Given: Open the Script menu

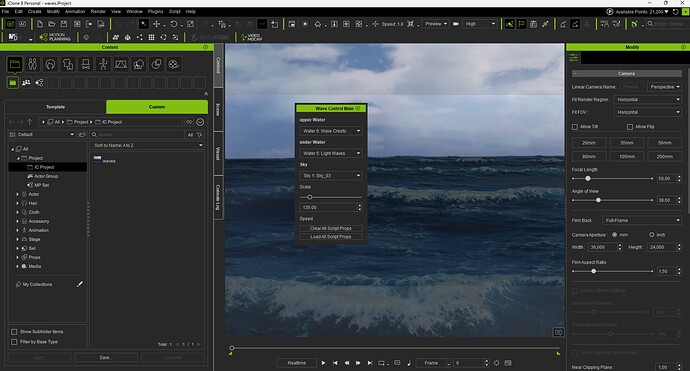Looking at the screenshot, I should [175, 11].
